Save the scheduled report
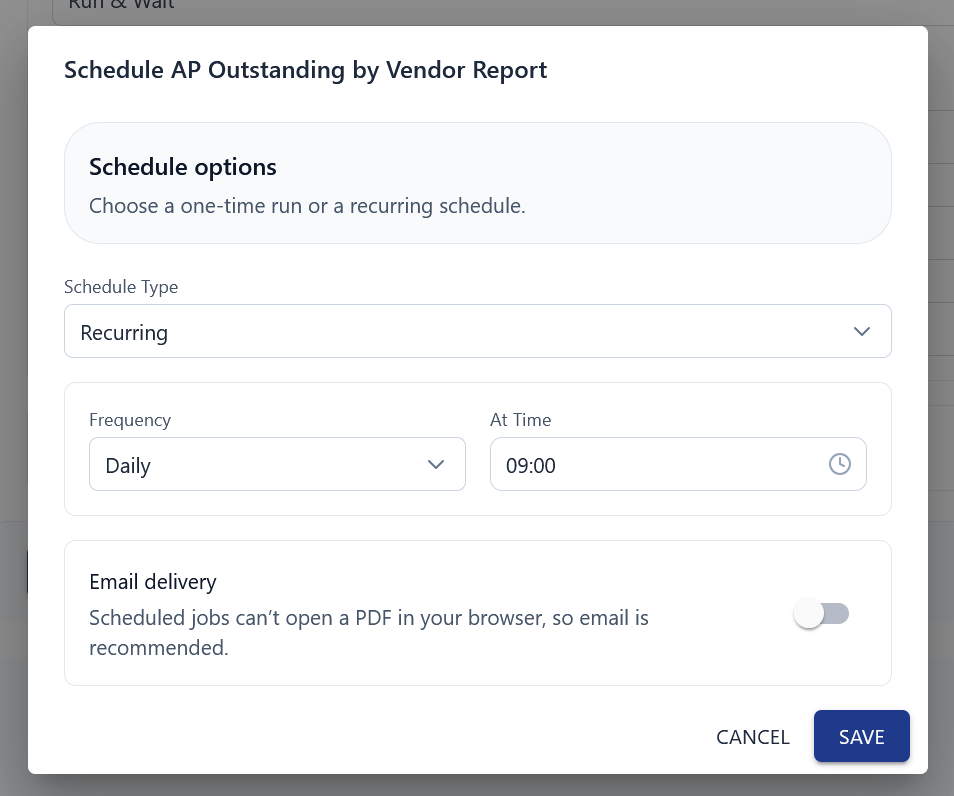The width and height of the screenshot is (954, 796). [861, 736]
